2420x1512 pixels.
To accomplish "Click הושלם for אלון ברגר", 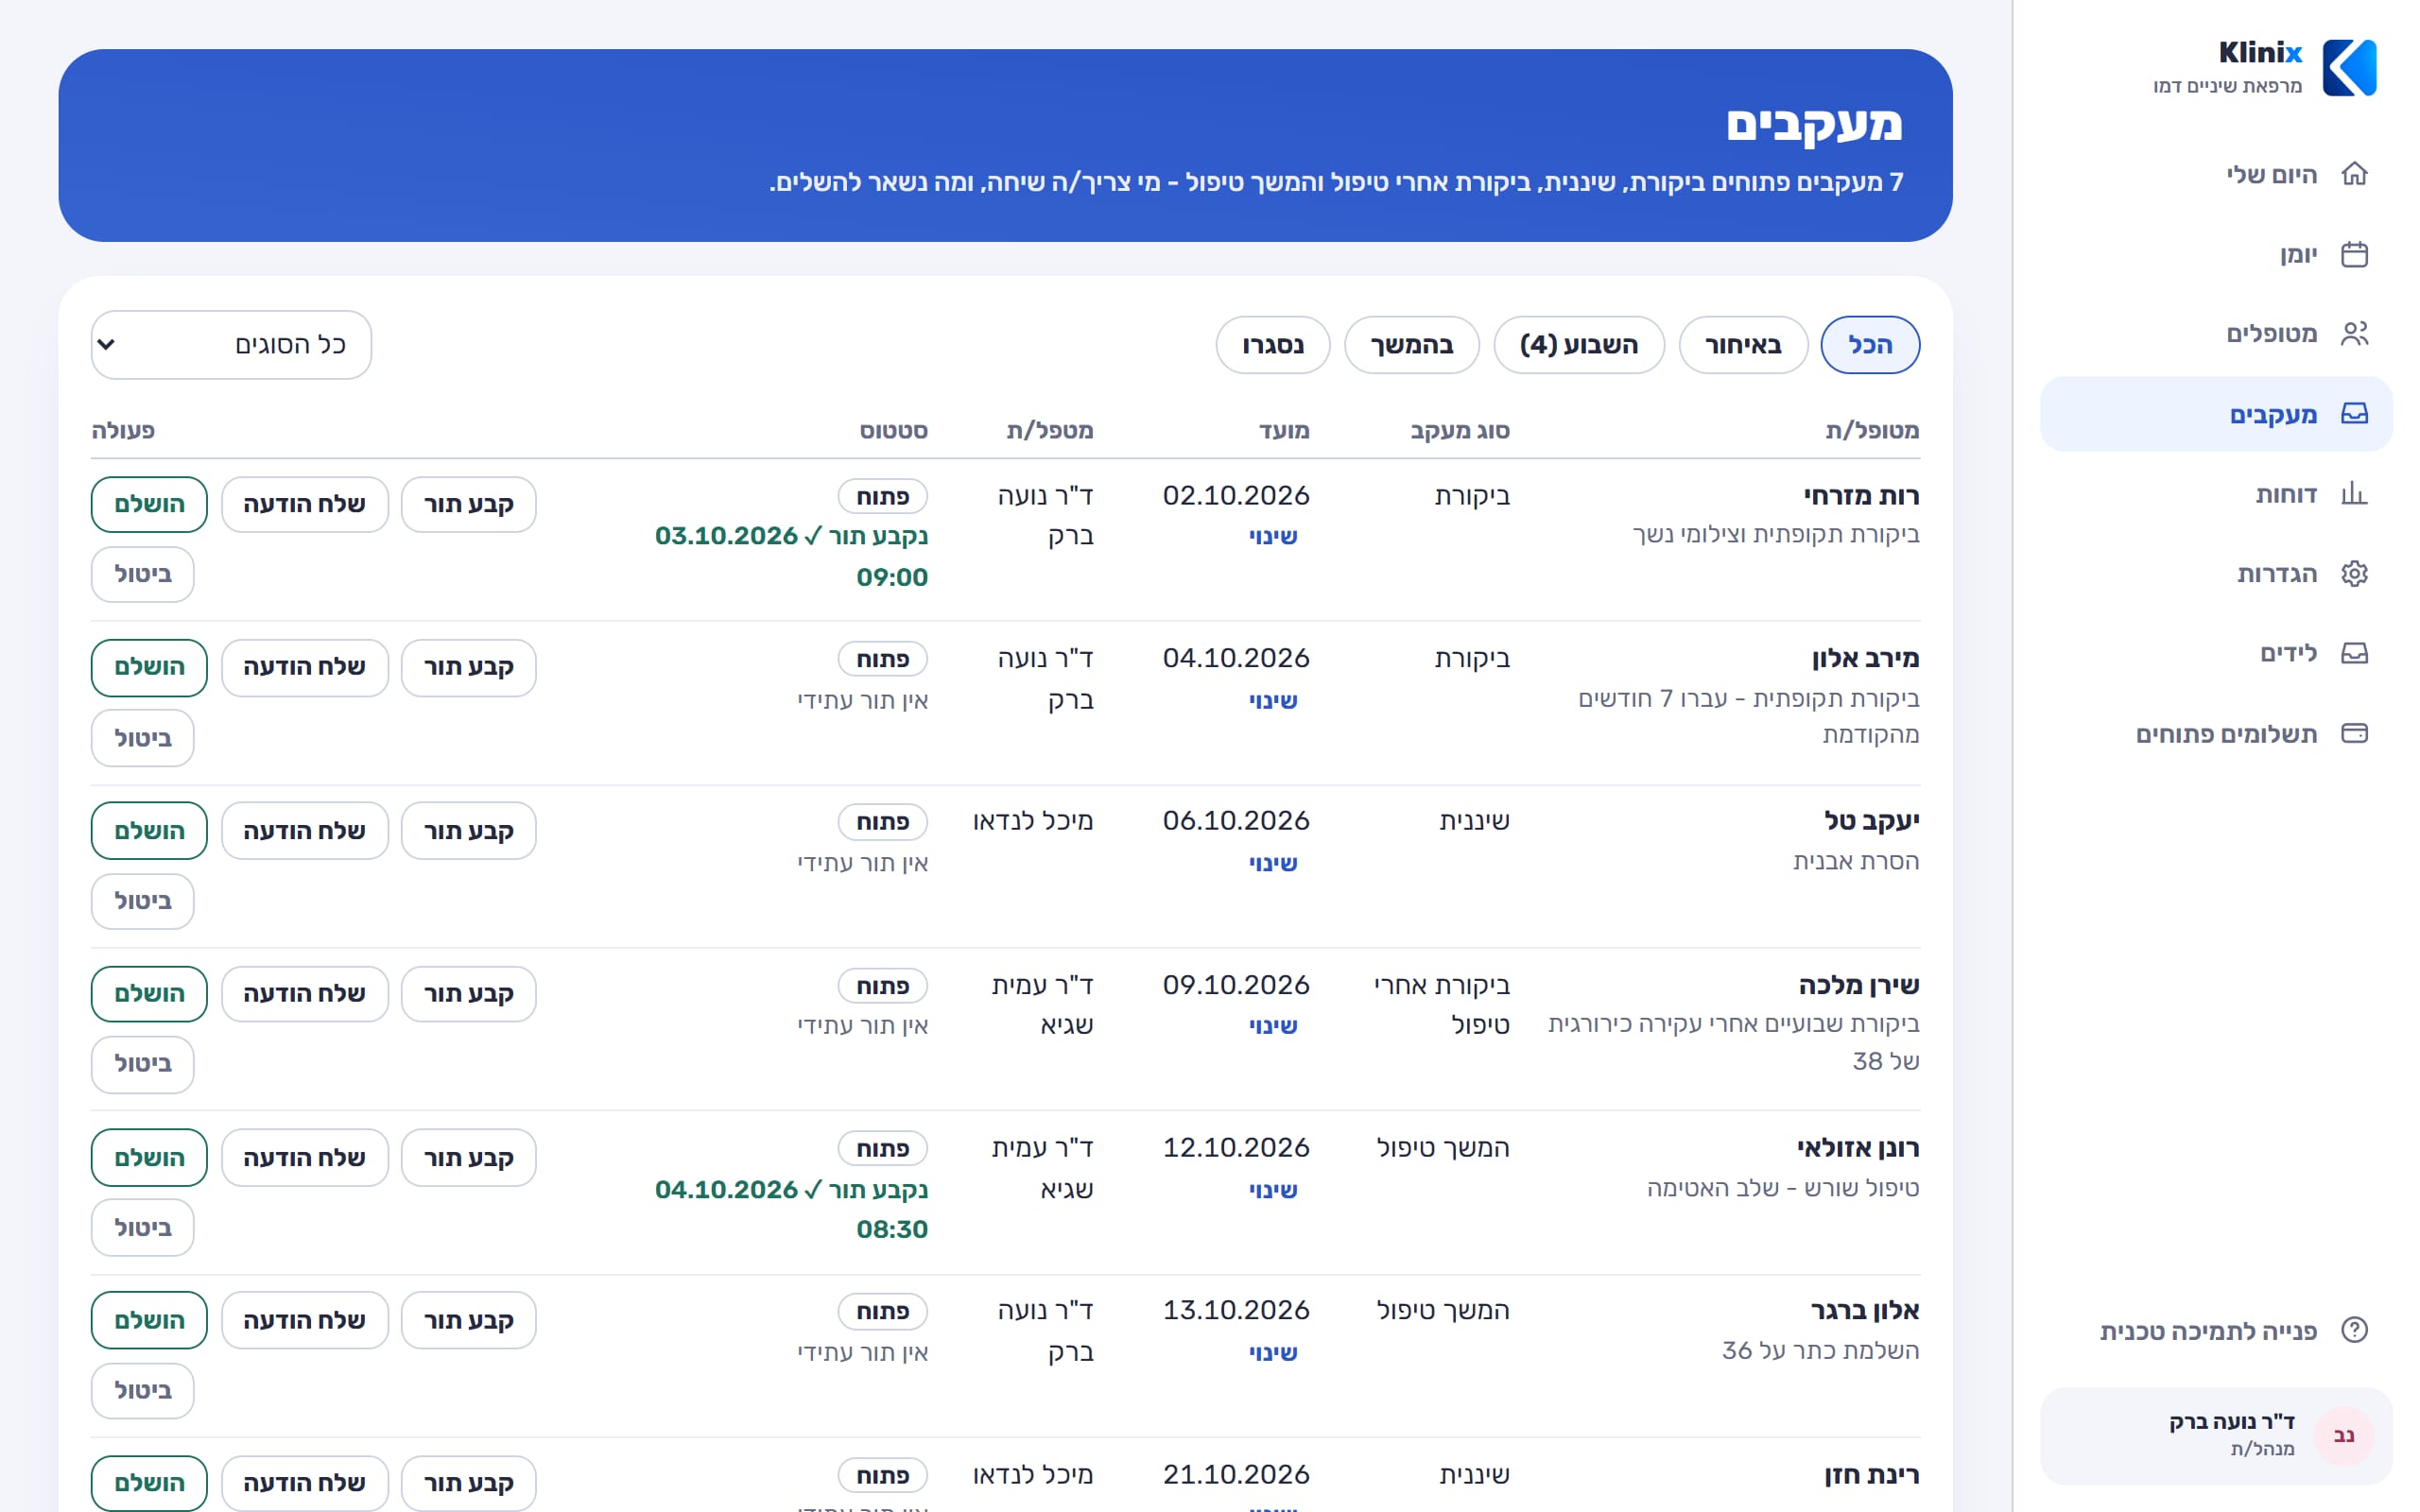I will point(149,1320).
